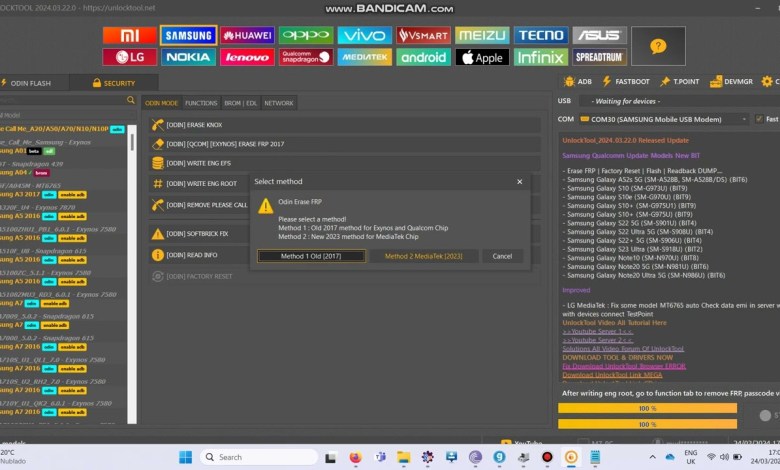780x470 pixels.
Task: Open the SECURITY tab
Action: [x=113, y=83]
